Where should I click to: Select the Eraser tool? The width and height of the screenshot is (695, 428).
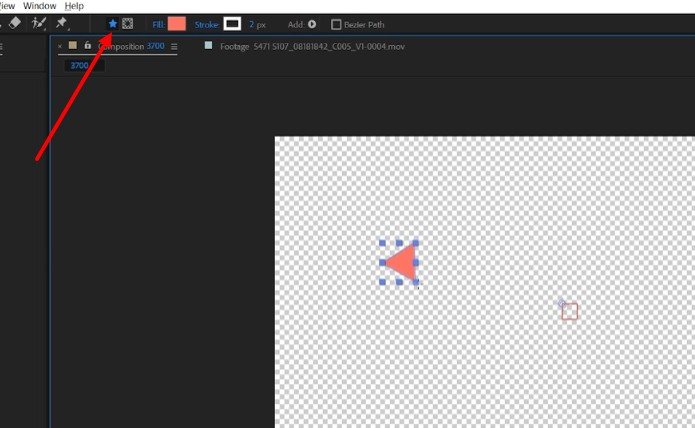pos(15,23)
